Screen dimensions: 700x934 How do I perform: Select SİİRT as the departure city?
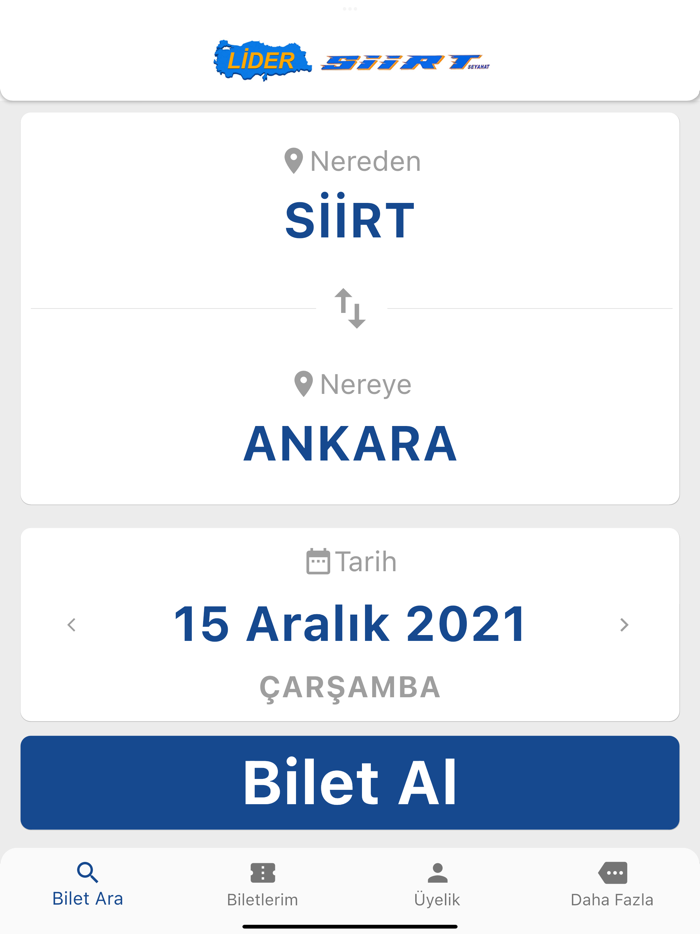coord(350,220)
